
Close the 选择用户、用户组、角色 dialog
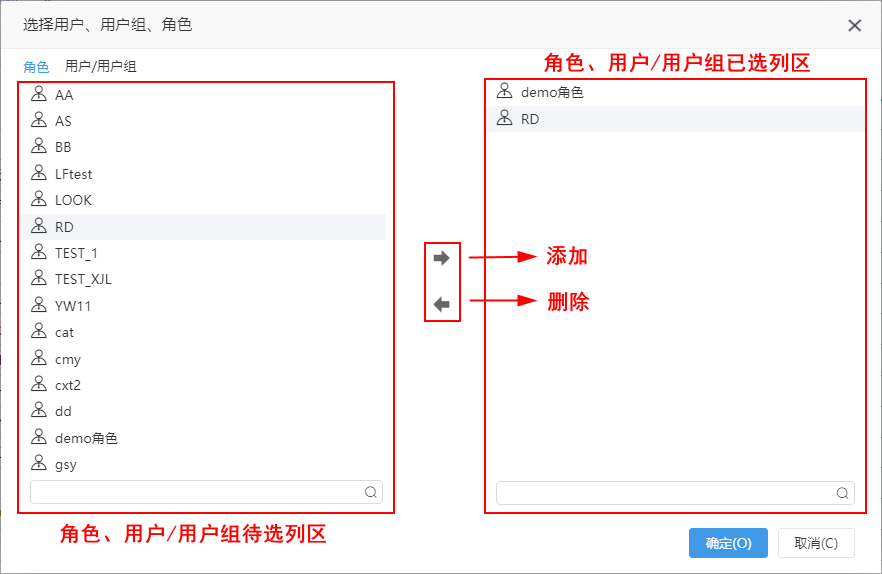pos(854,25)
